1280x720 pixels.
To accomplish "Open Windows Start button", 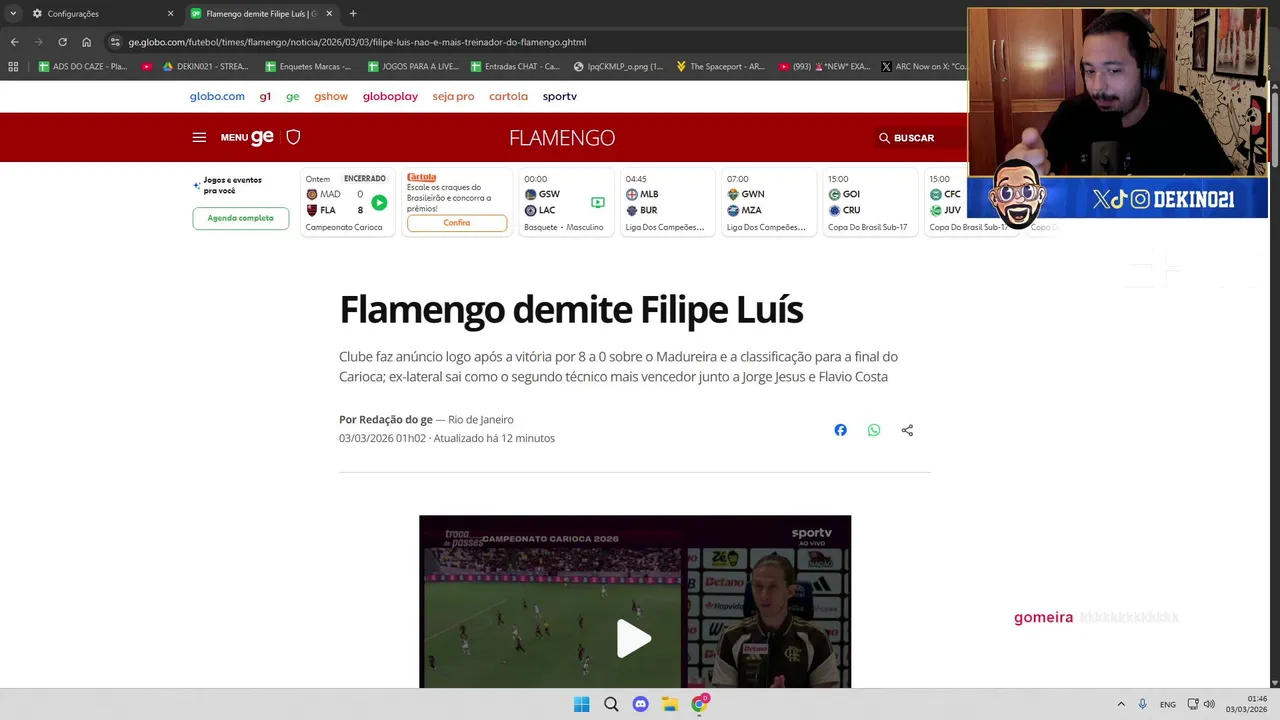I will [x=581, y=704].
